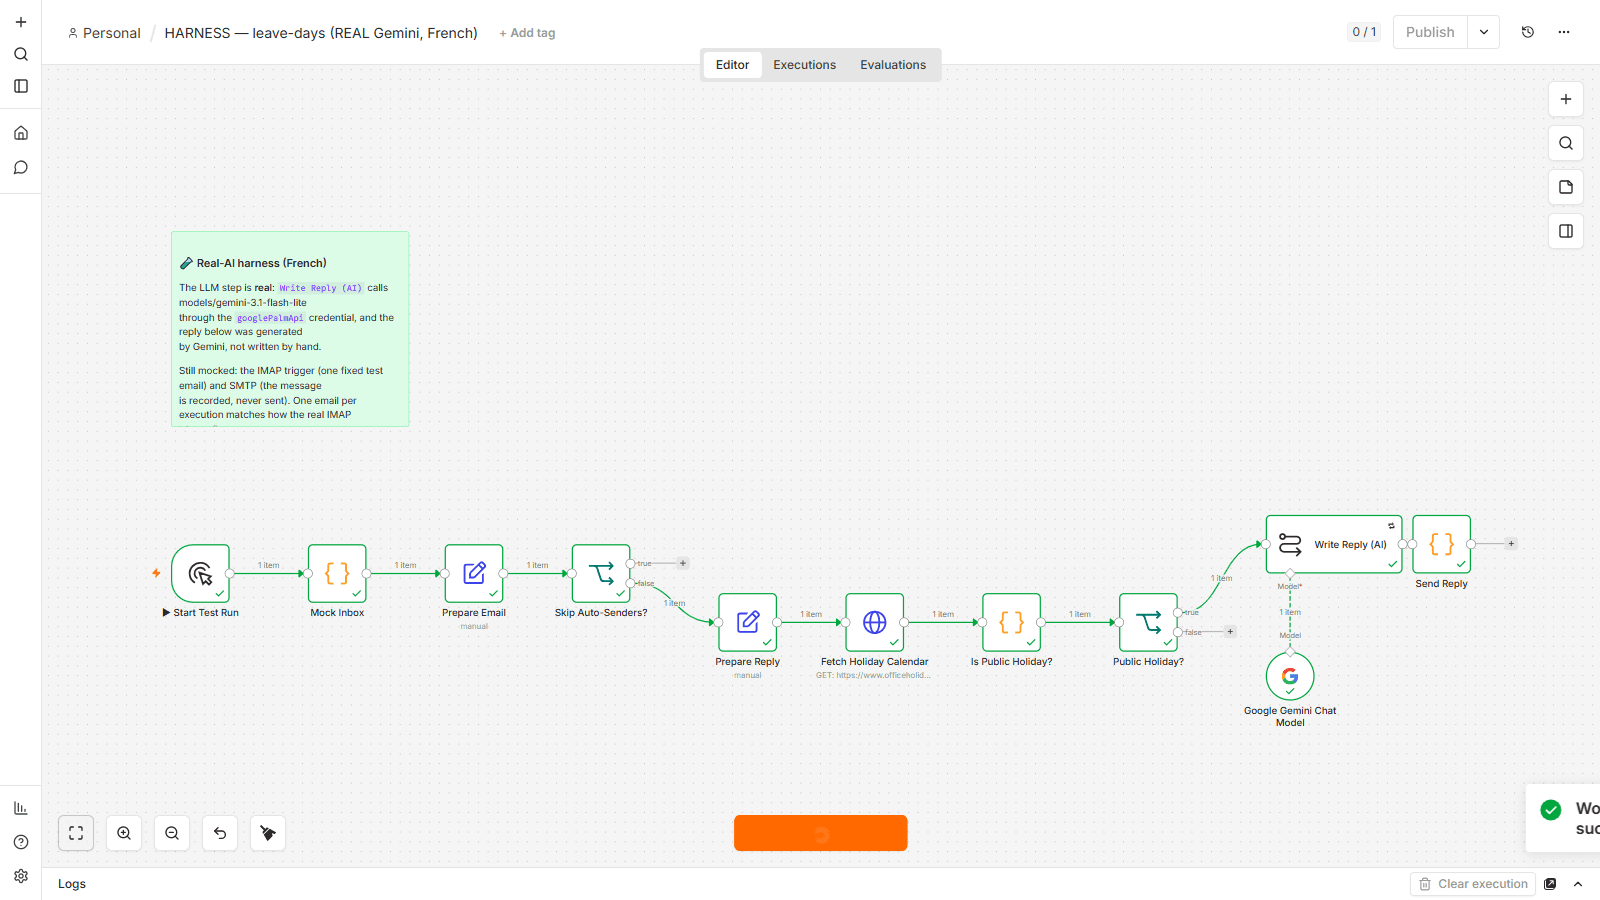
Task: Switch to the Editor tab
Action: [x=732, y=65]
